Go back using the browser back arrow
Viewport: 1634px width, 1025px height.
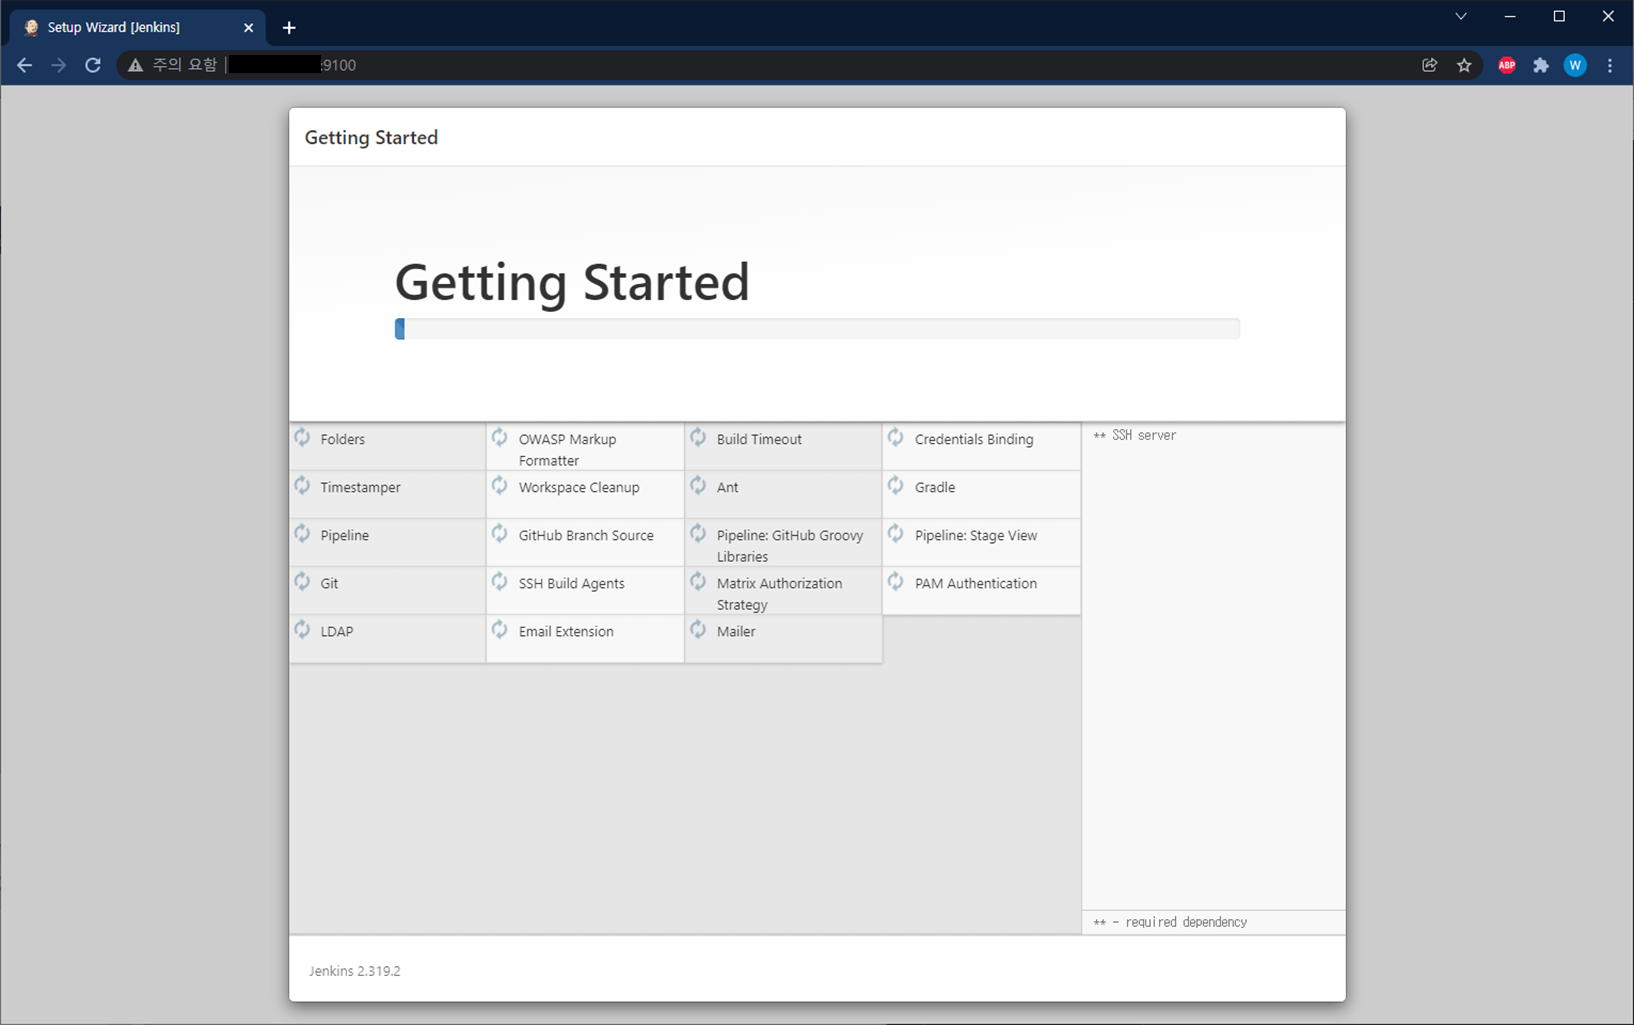pyautogui.click(x=25, y=65)
